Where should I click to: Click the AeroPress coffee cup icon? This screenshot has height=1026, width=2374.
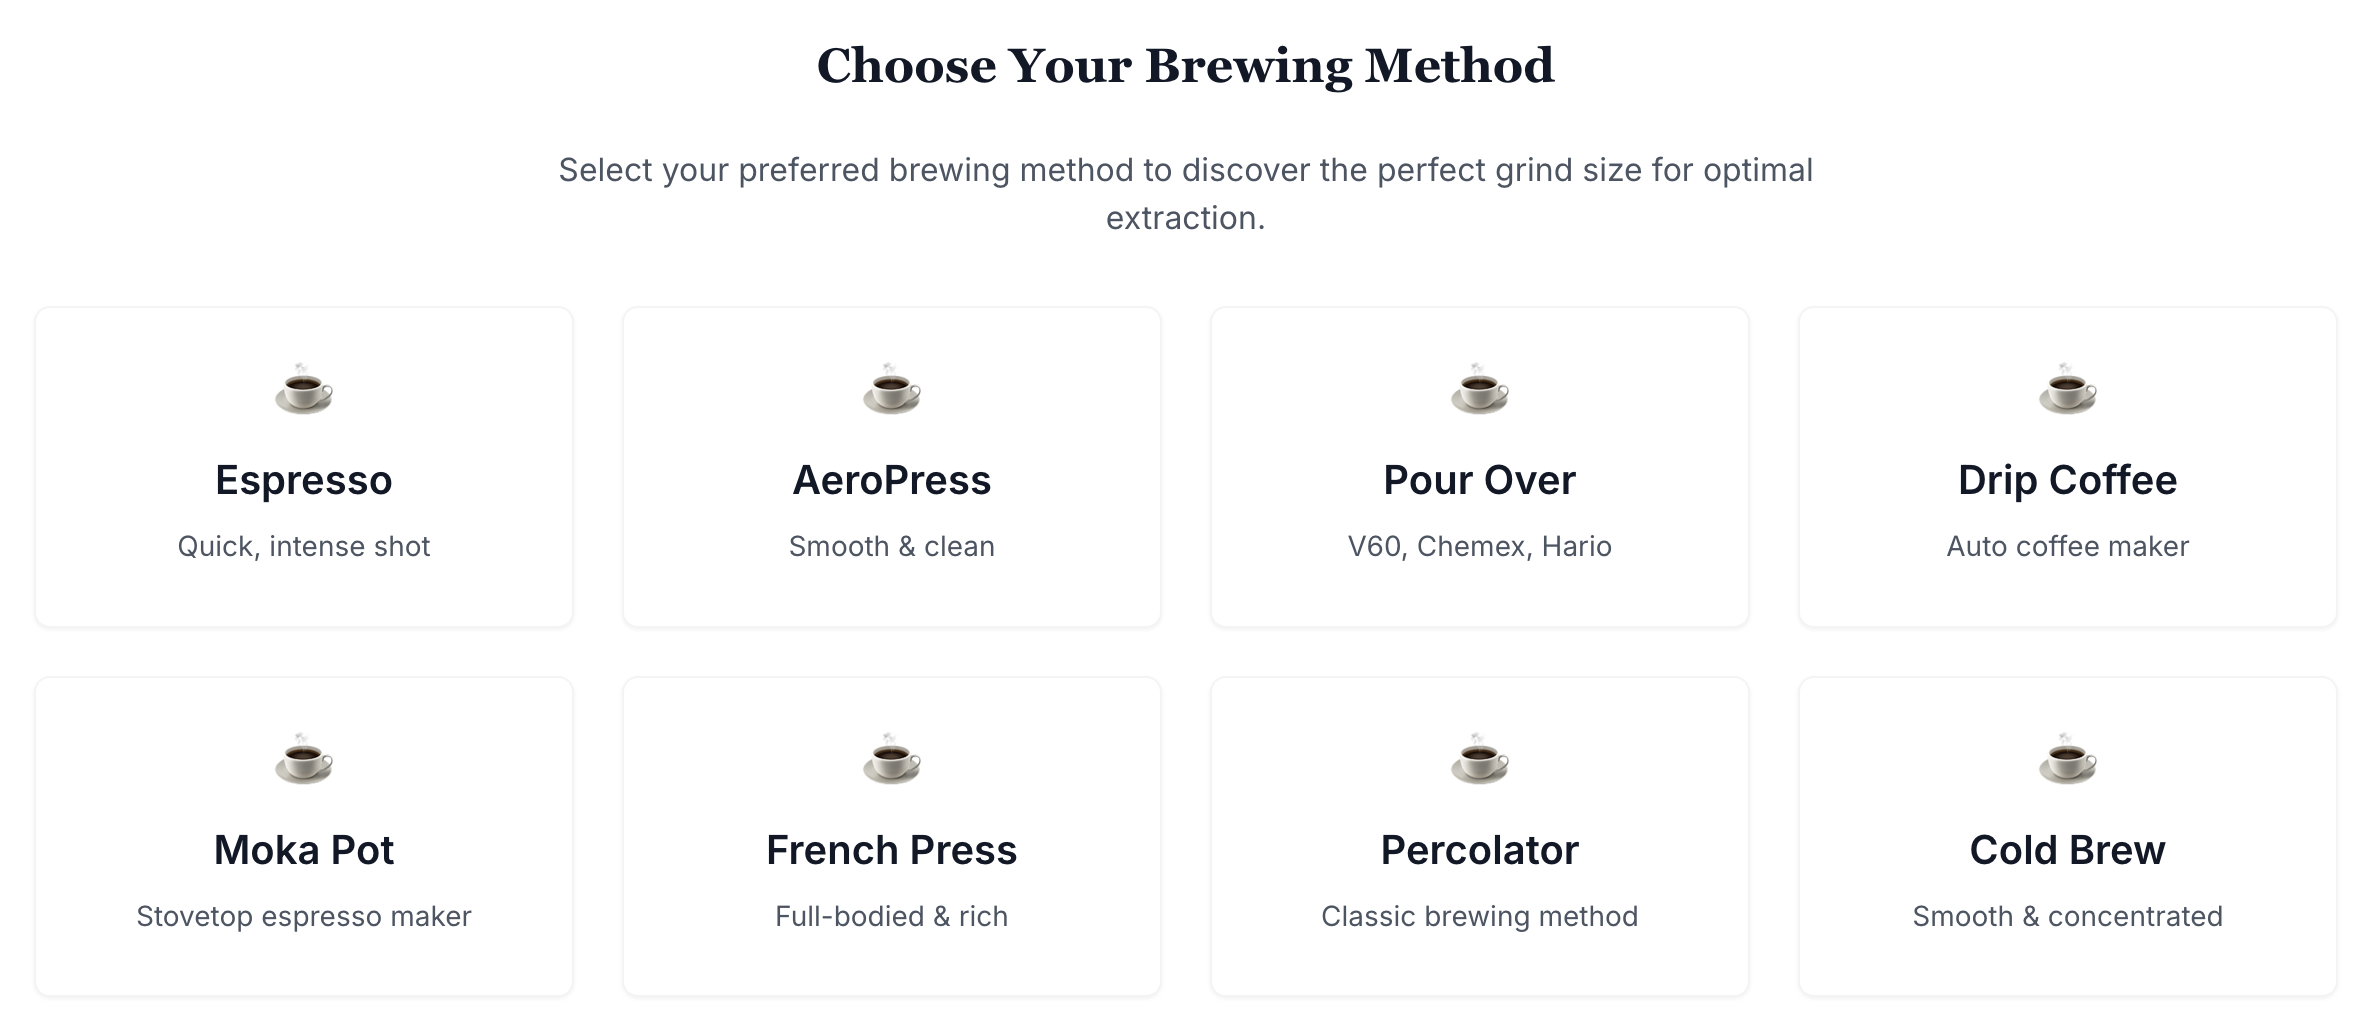tap(892, 392)
